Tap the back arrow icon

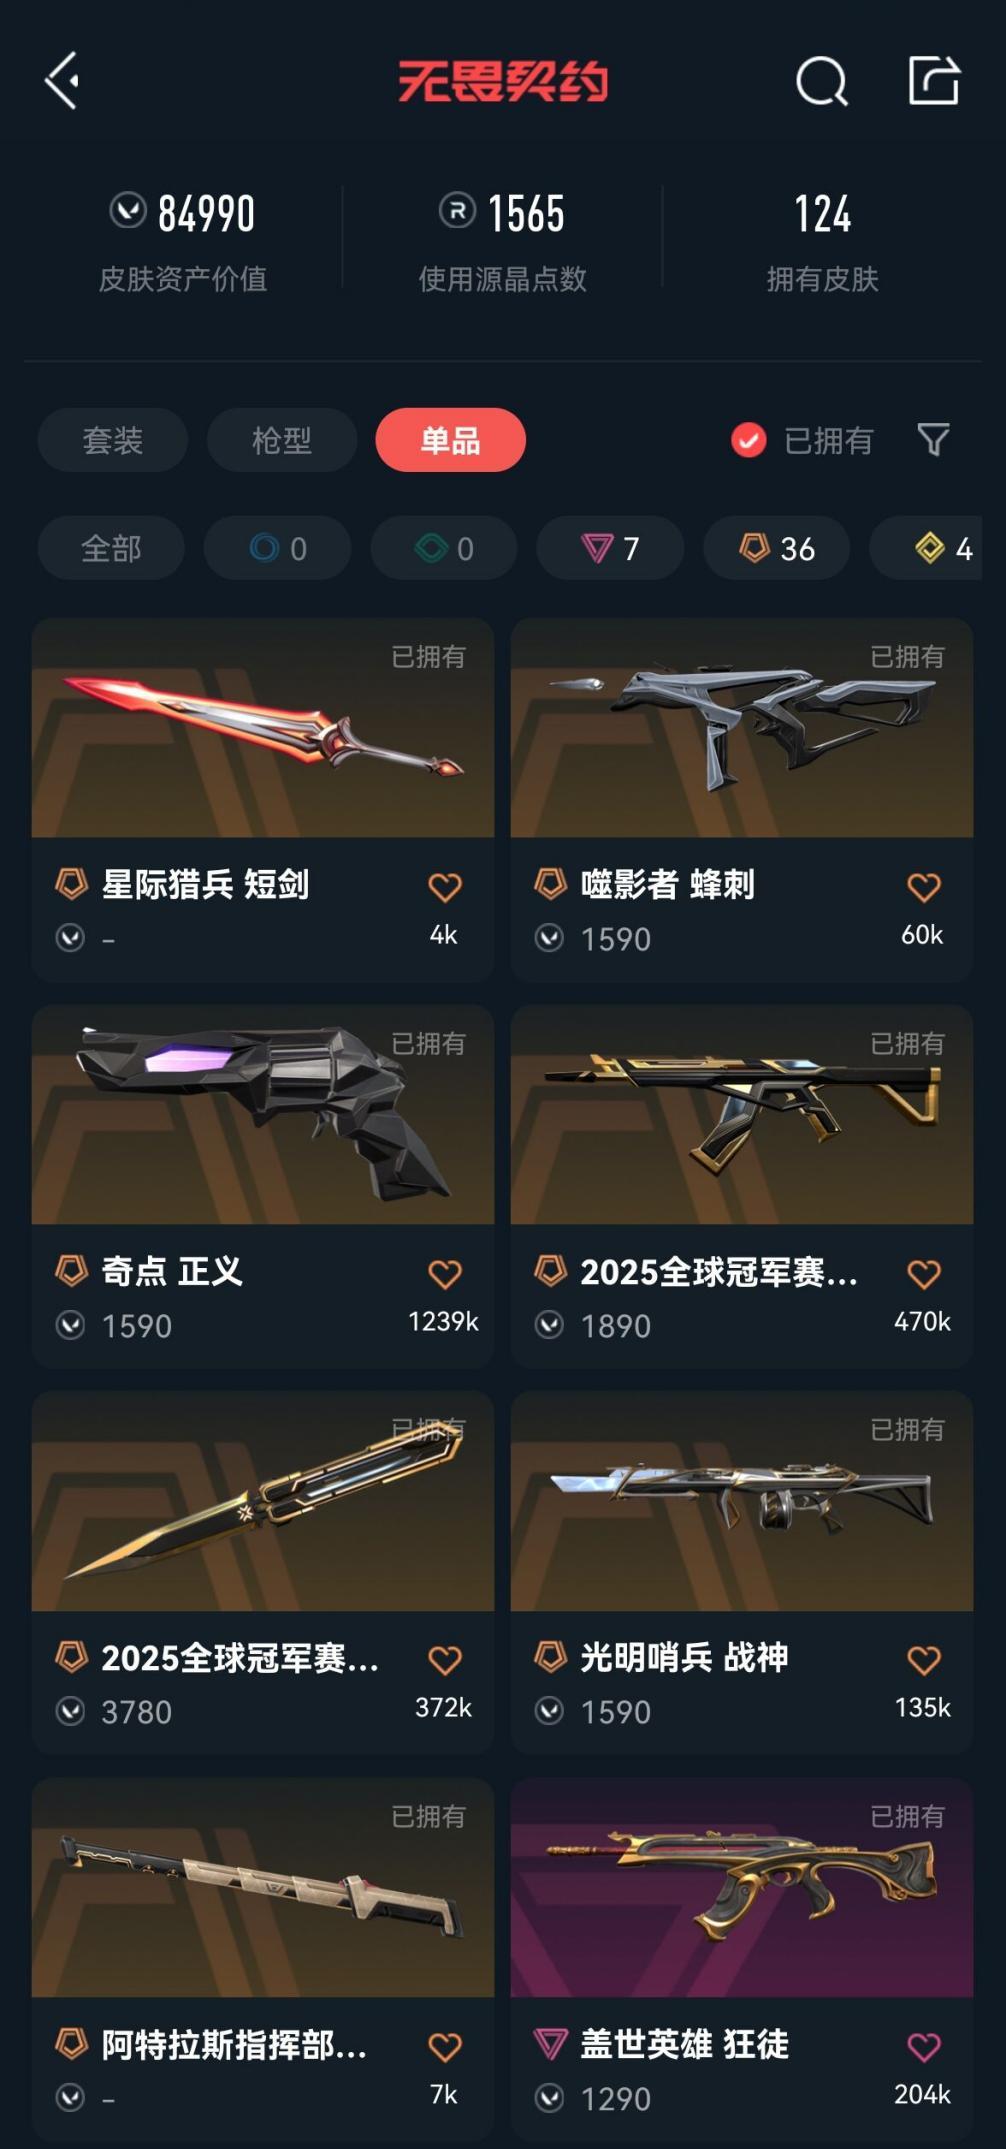click(62, 81)
